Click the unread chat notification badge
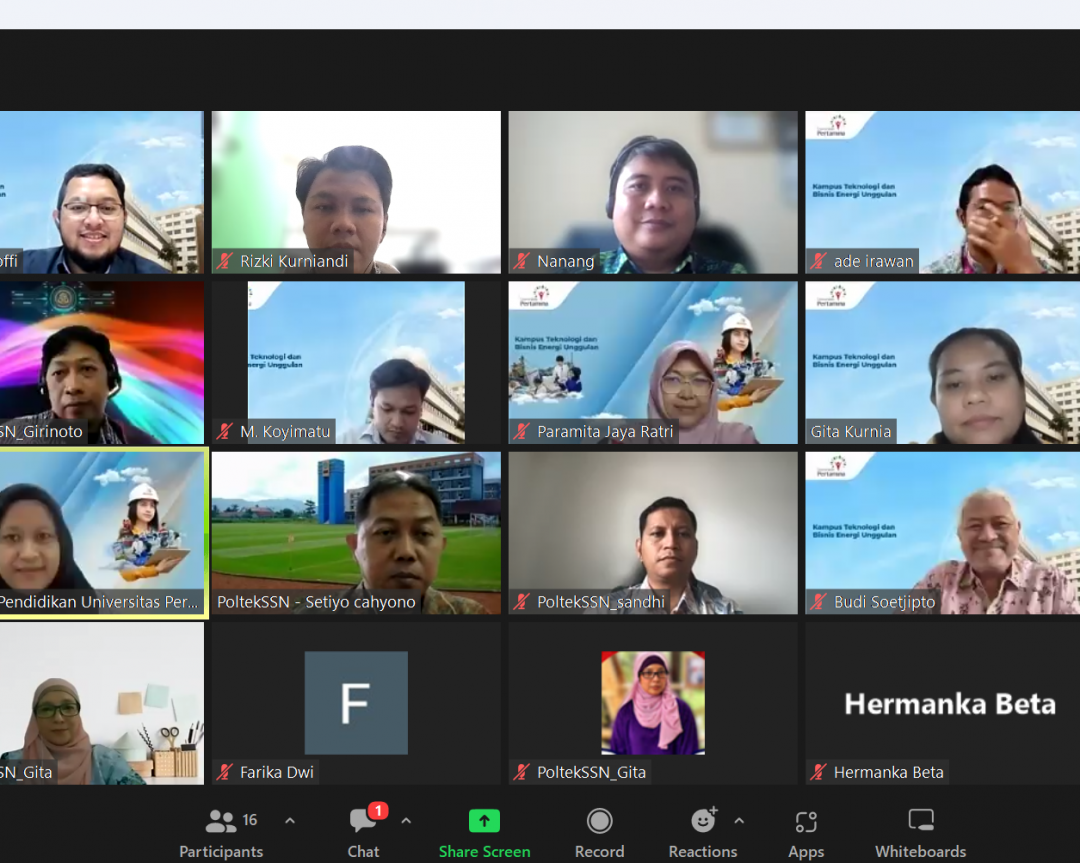1080x863 pixels. (x=378, y=811)
